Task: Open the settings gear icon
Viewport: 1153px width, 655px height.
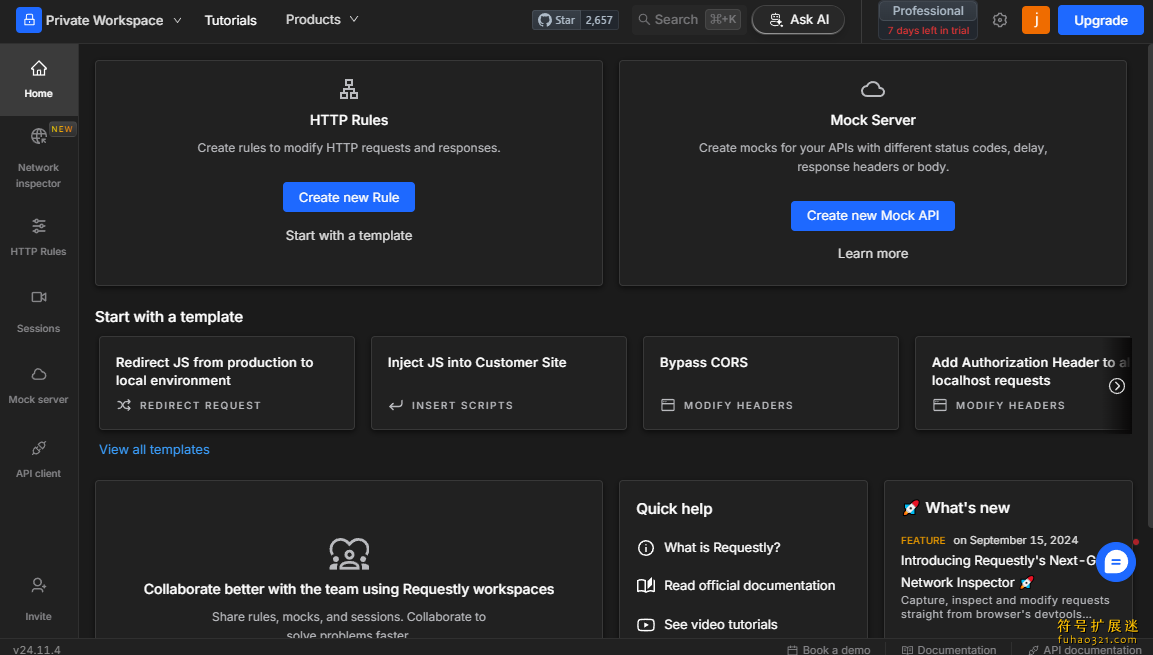Action: pos(999,21)
